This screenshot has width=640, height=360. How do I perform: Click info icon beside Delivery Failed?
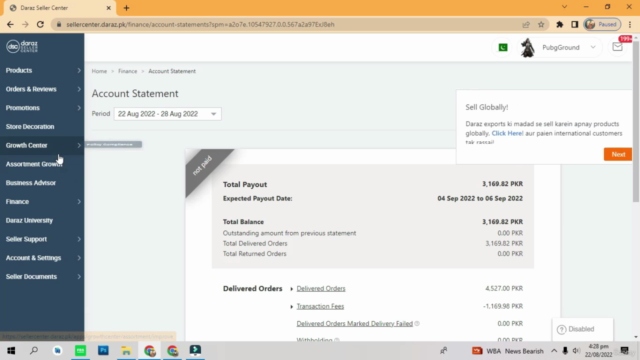point(417,324)
